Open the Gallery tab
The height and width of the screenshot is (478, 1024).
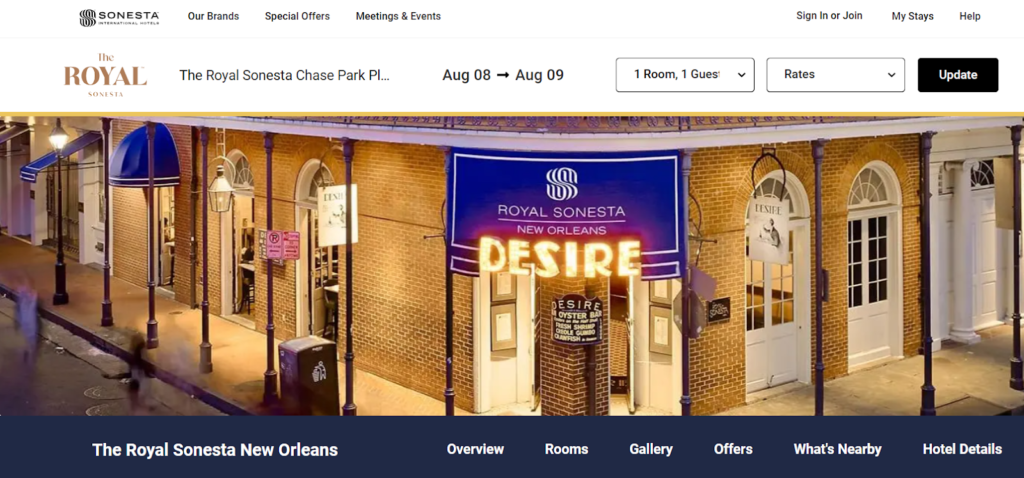click(651, 449)
